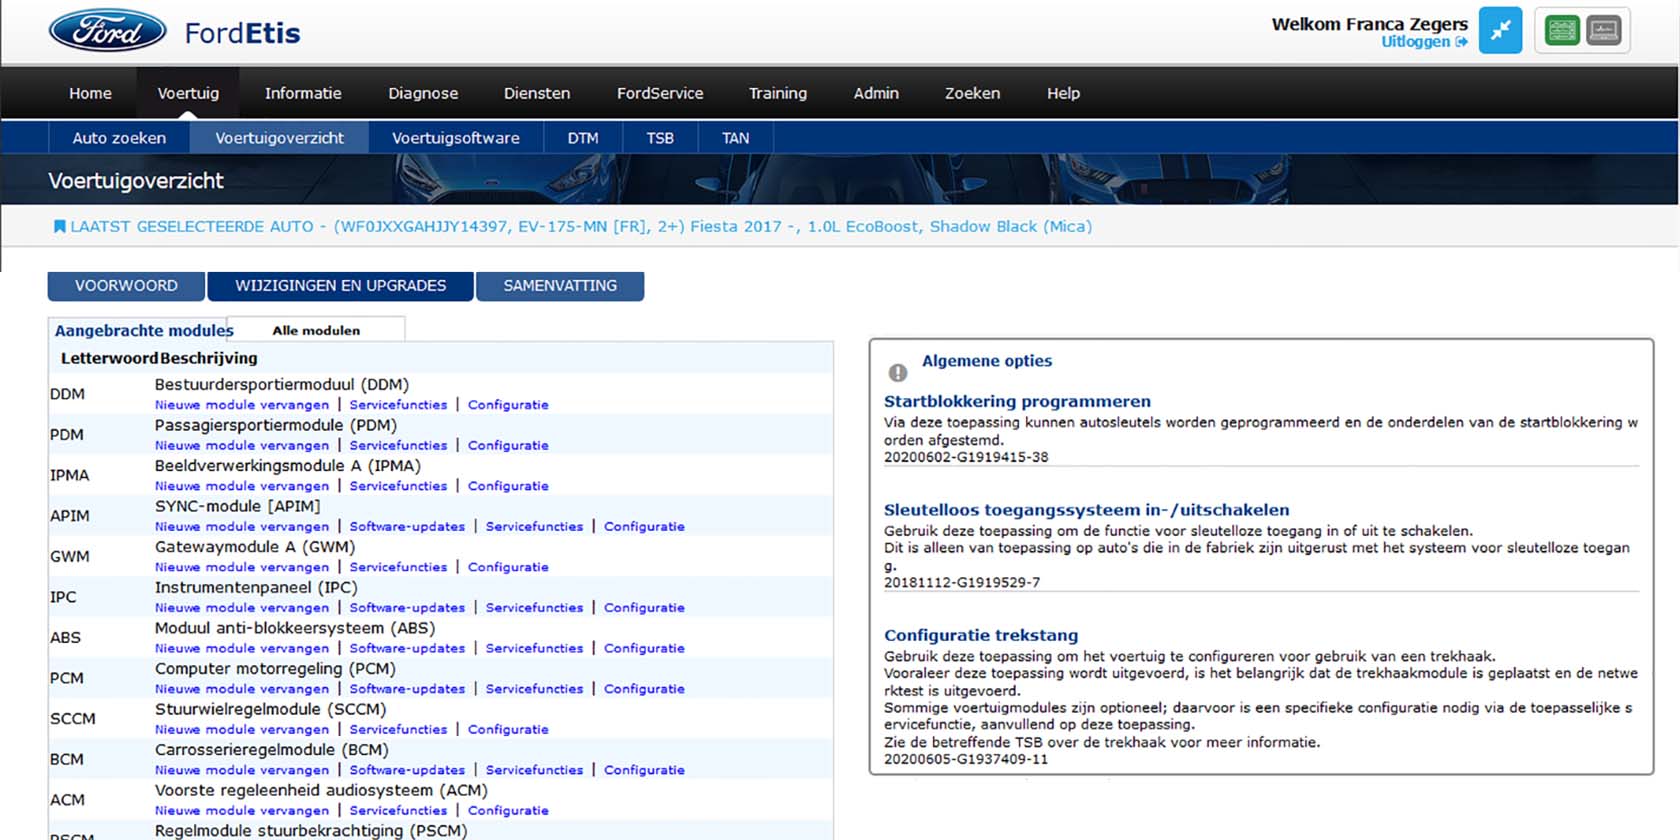
Task: Click the VOORWOORD button
Action: (x=126, y=286)
